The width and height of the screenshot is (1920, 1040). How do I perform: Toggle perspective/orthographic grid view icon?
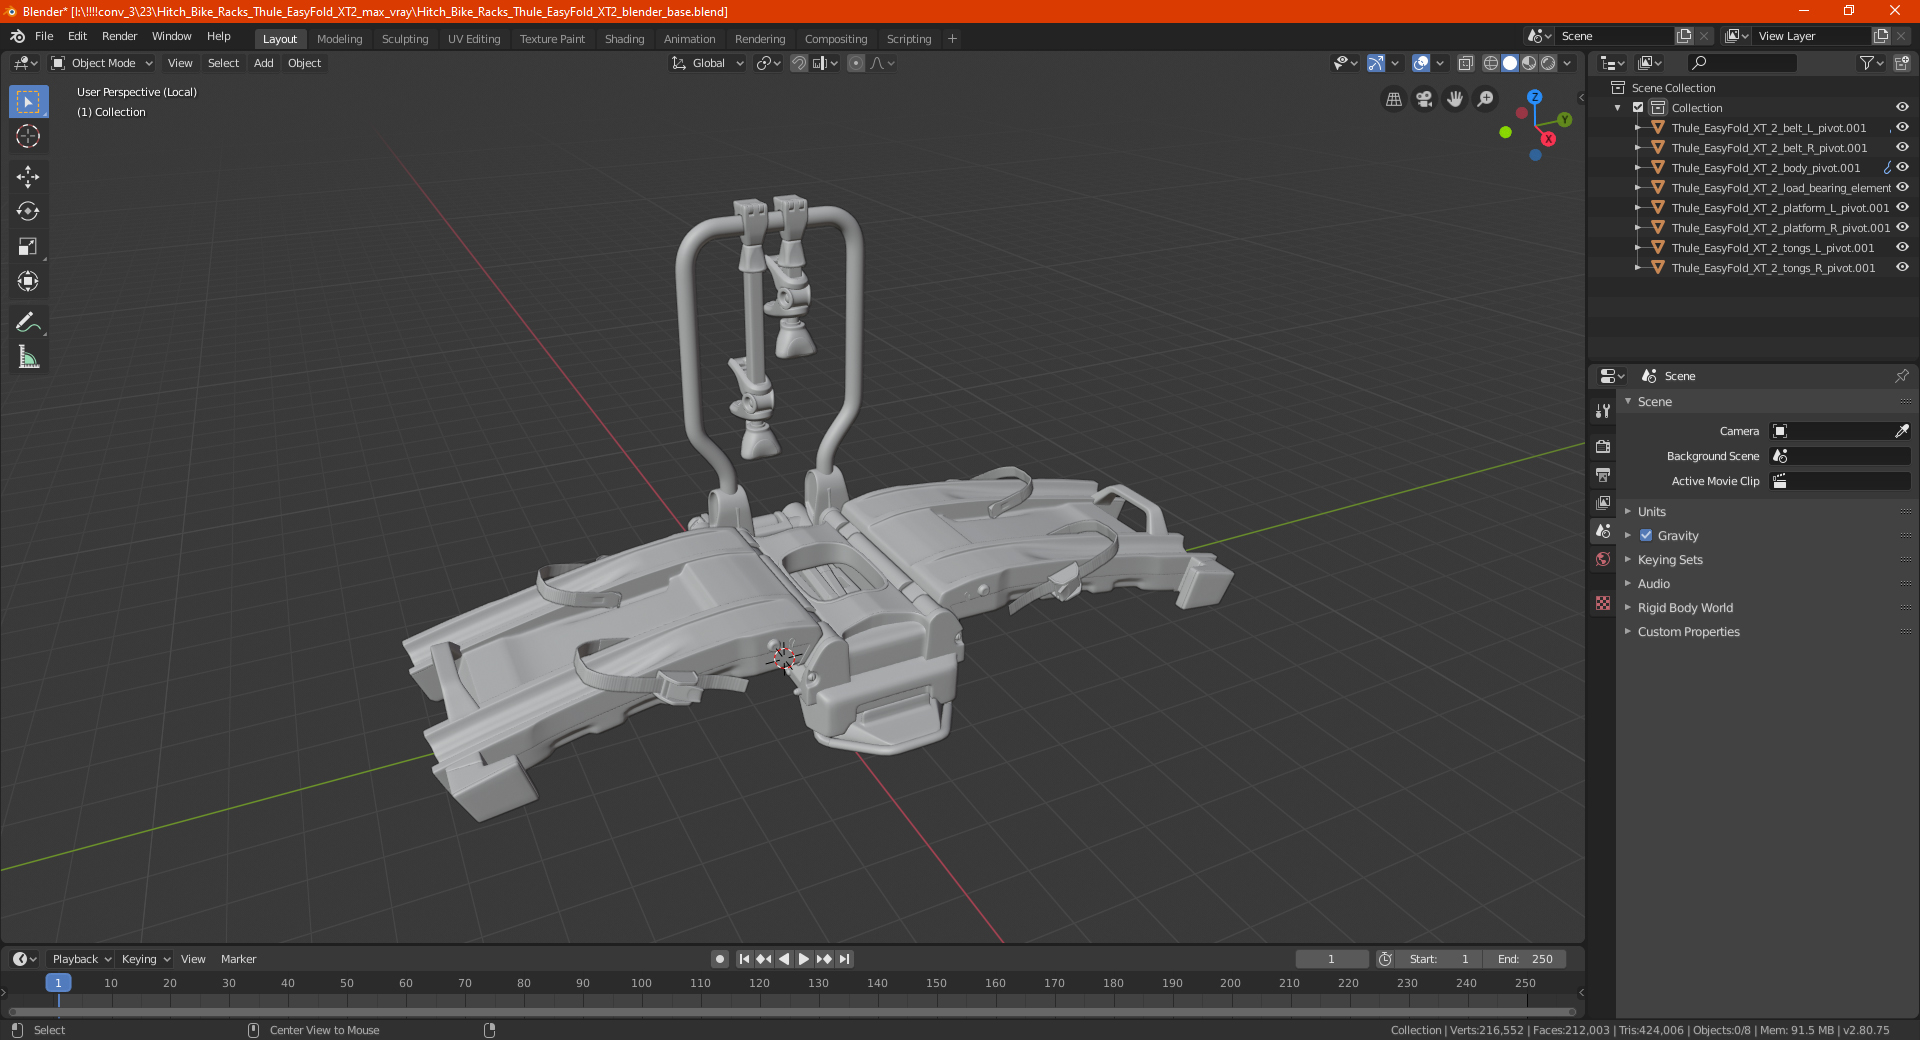point(1393,99)
